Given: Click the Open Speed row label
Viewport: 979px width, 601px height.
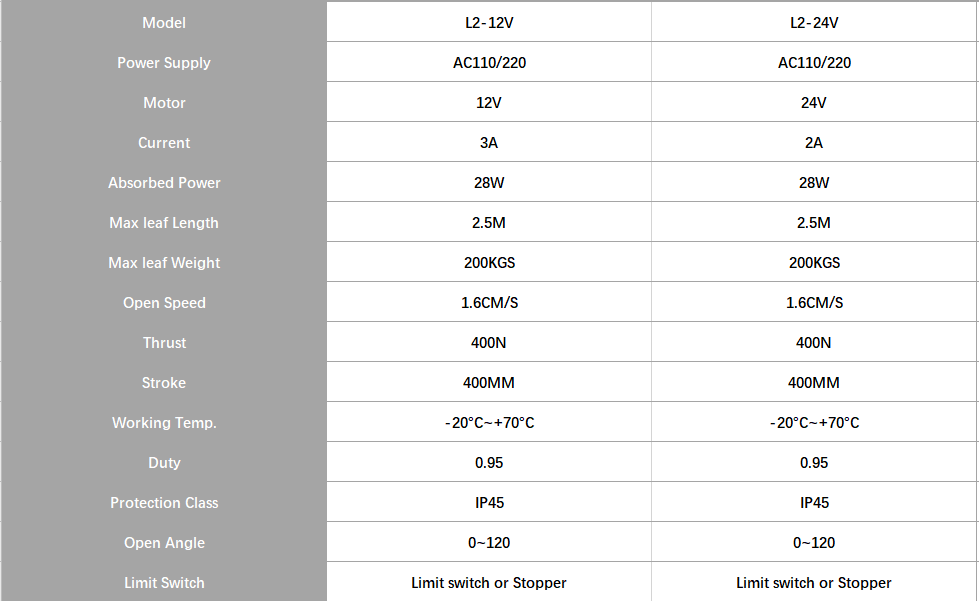Looking at the screenshot, I should coord(164,303).
